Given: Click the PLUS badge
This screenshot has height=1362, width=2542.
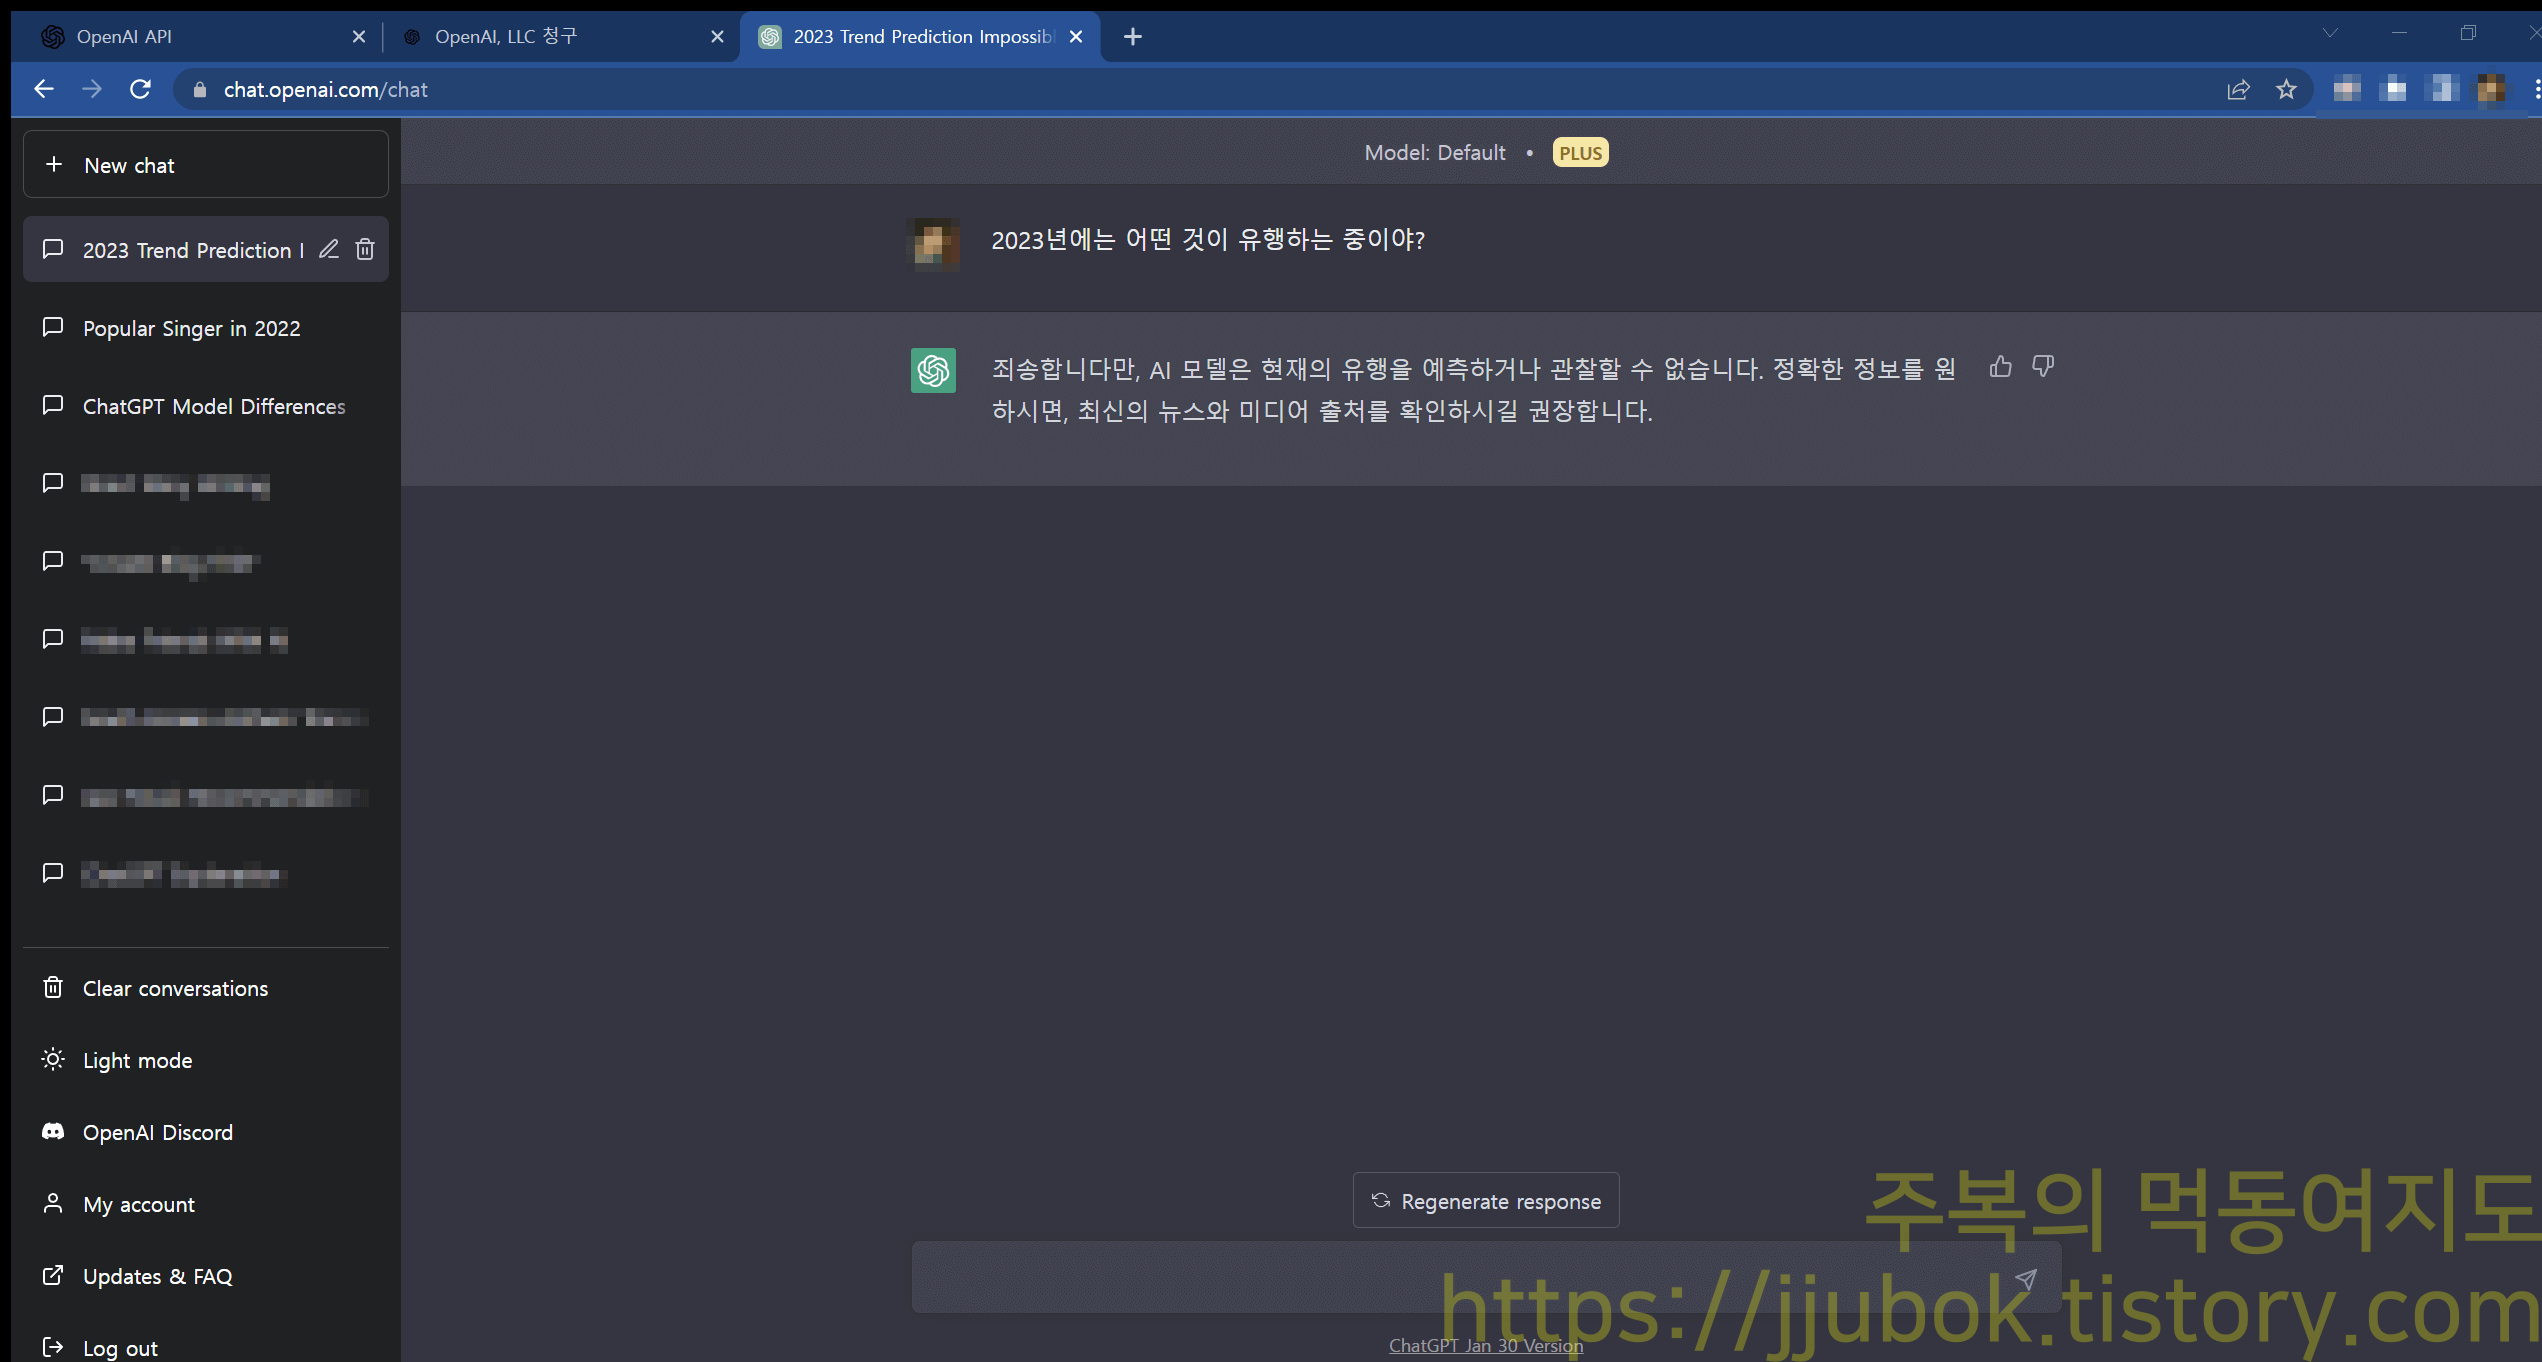Looking at the screenshot, I should tap(1580, 153).
